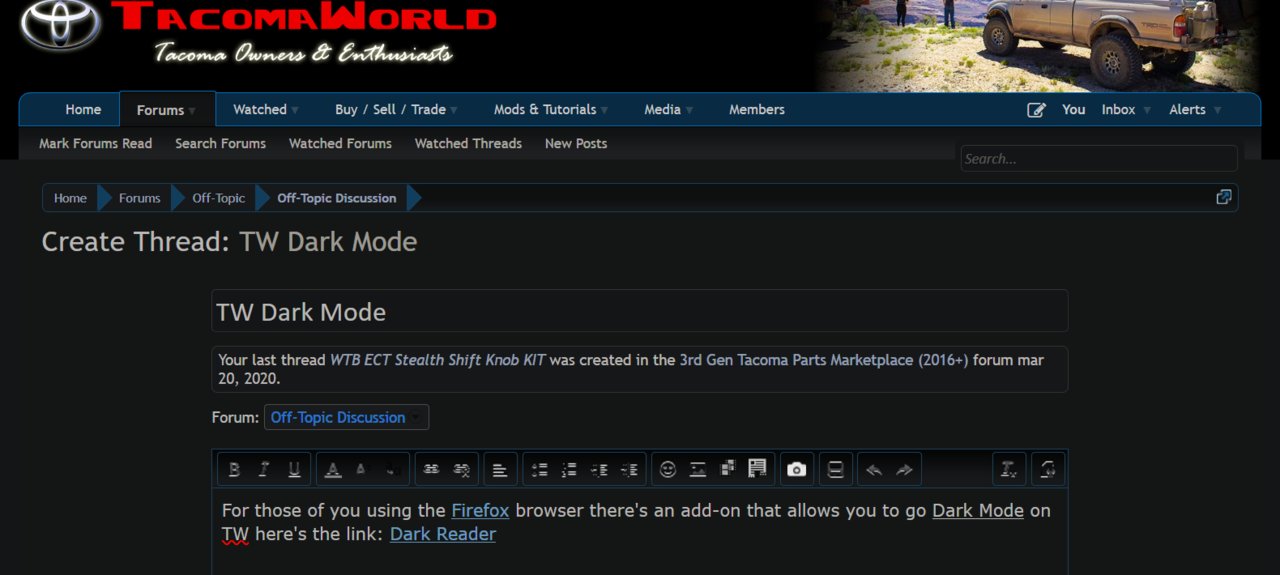Toggle italic formatting in the editor
This screenshot has height=575, width=1280.
(x=264, y=469)
